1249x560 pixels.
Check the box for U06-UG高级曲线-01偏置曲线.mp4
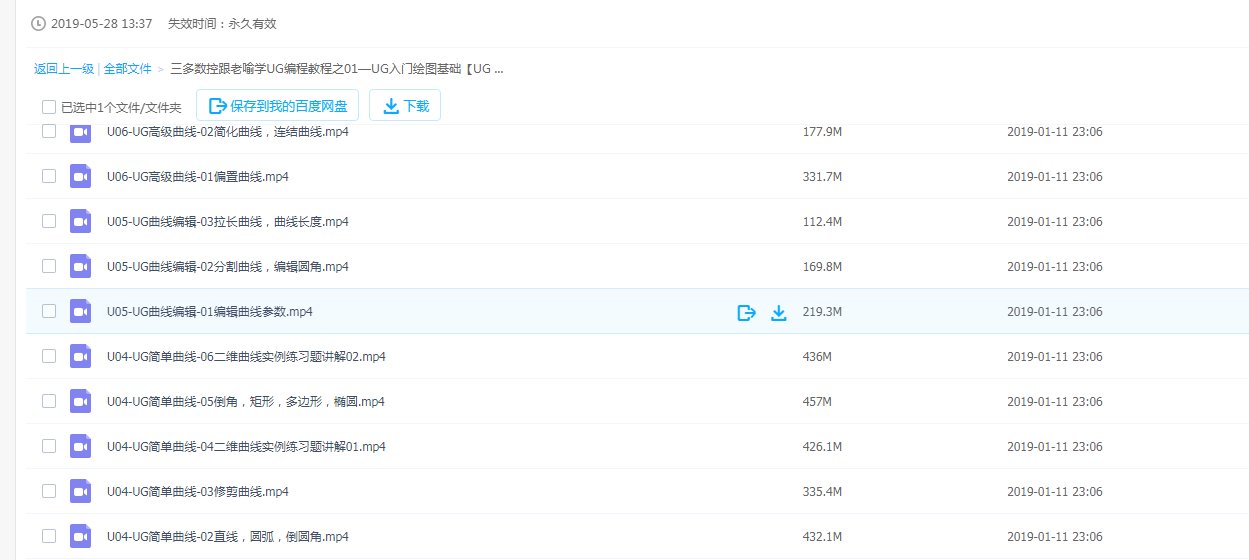(48, 176)
